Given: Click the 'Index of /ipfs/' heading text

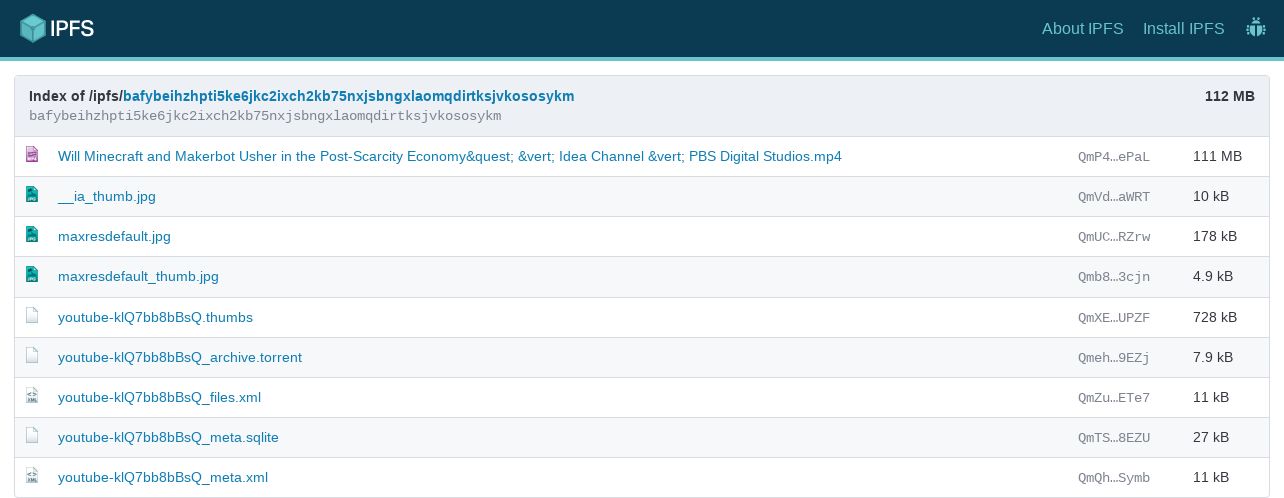Looking at the screenshot, I should 76,96.
